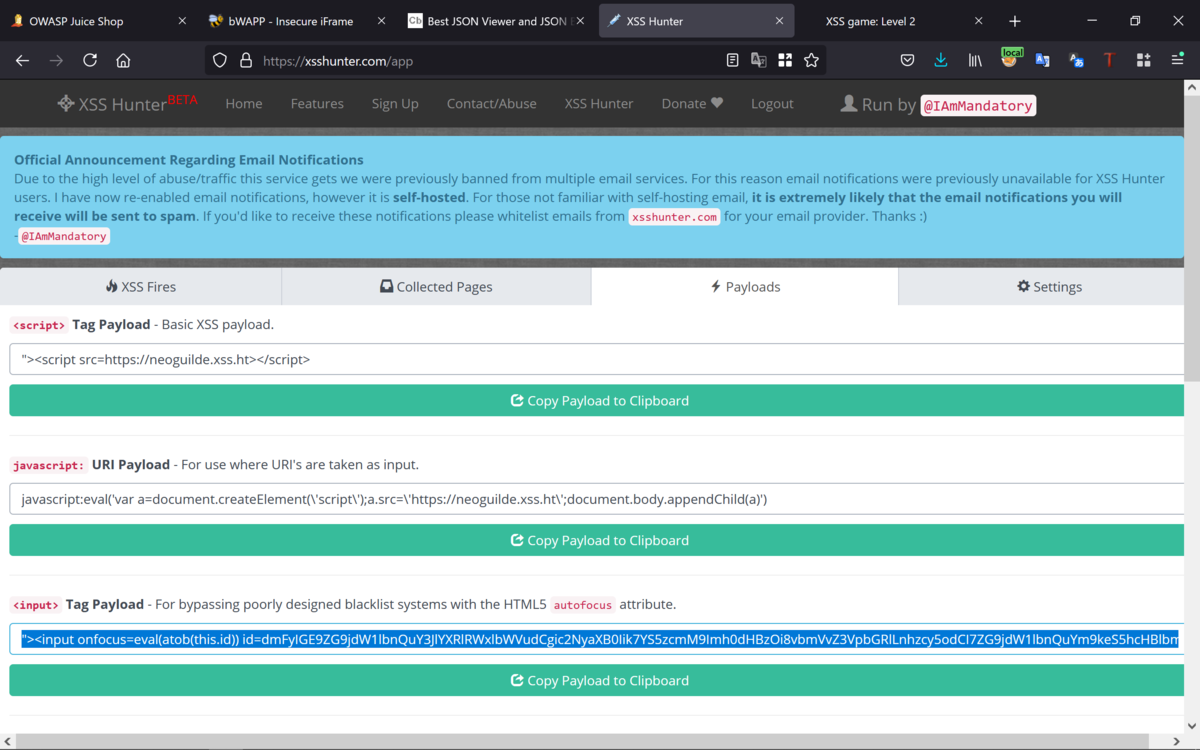Screen dimensions: 1200x750
Task: Close the XSS game Level 2 tab
Action: tap(978, 21)
